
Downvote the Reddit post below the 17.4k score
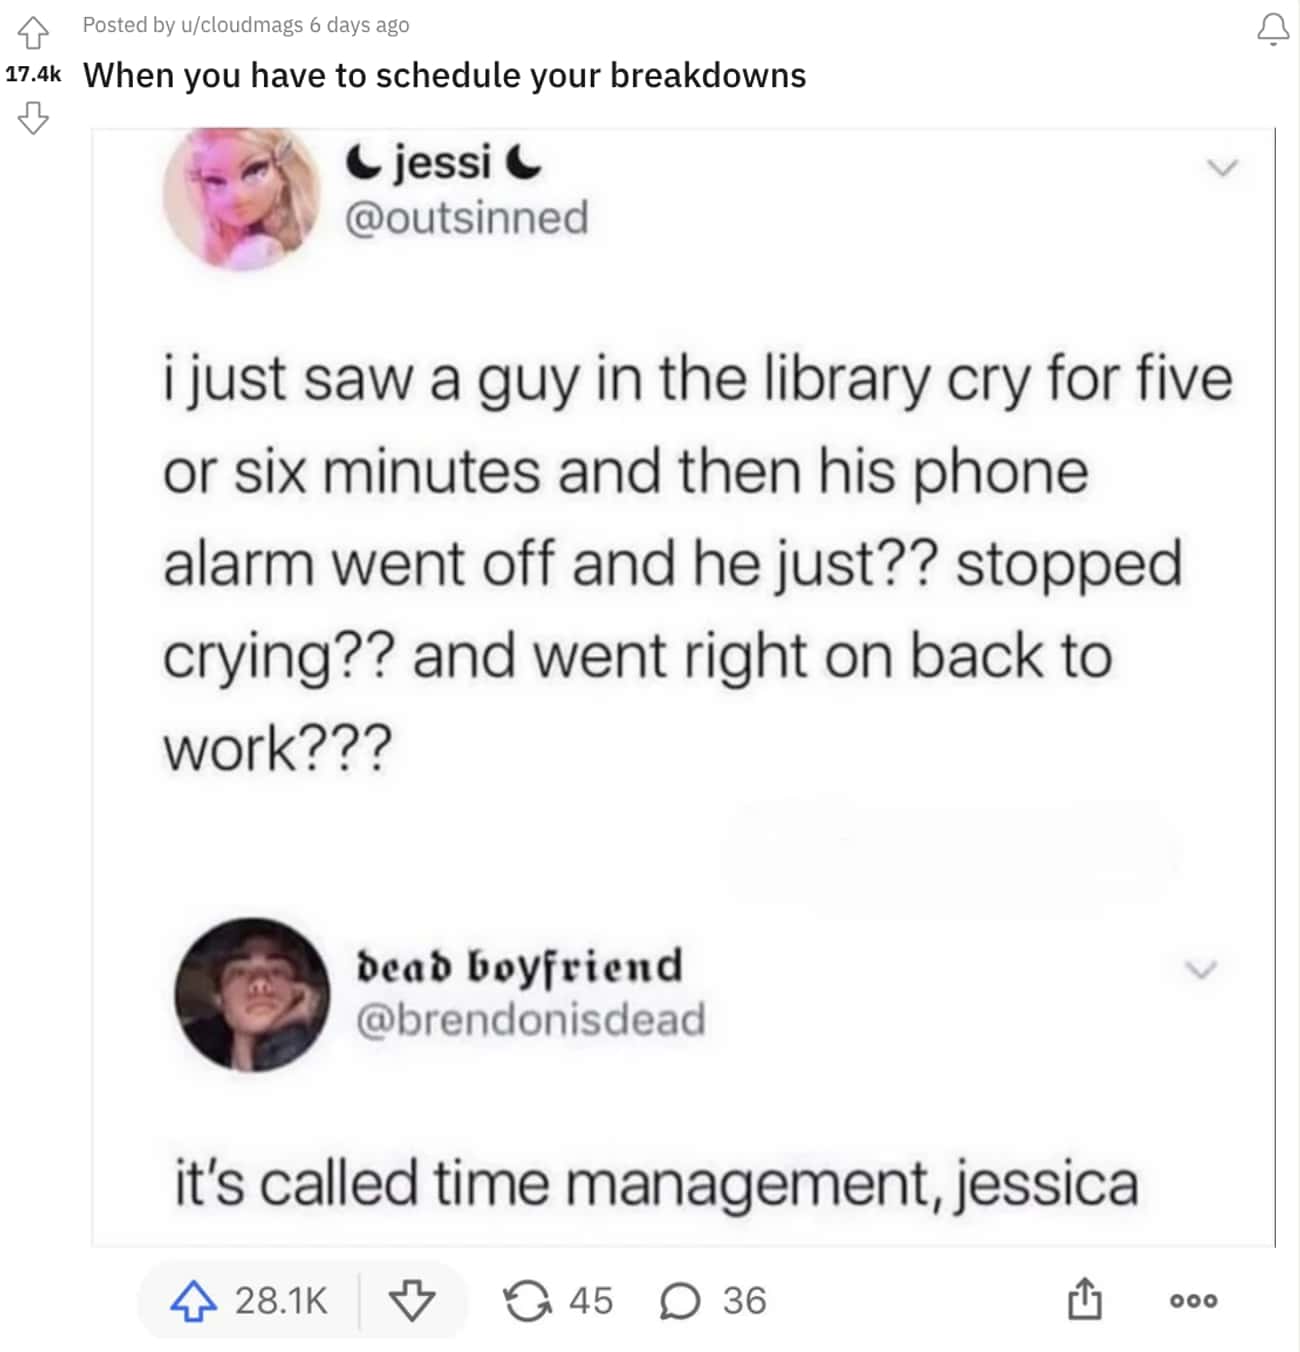click(33, 117)
